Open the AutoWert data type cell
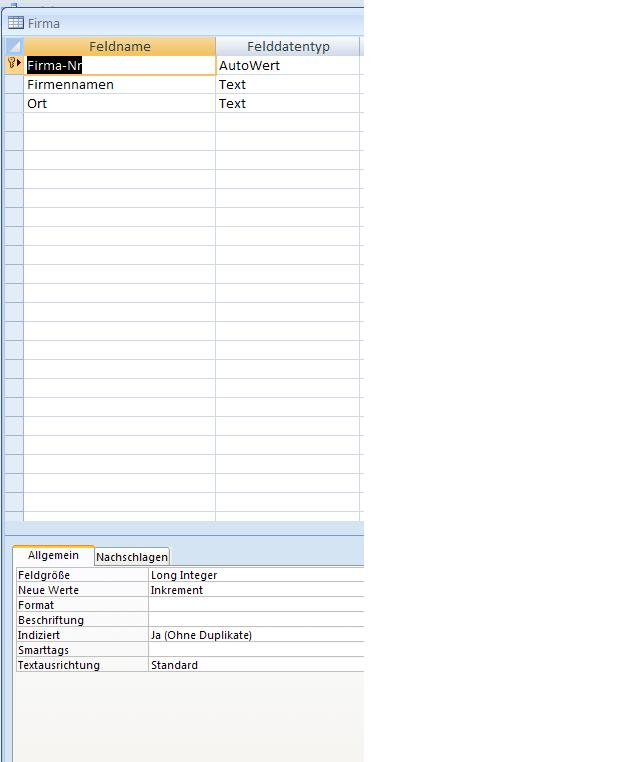The image size is (640, 762). (288, 66)
